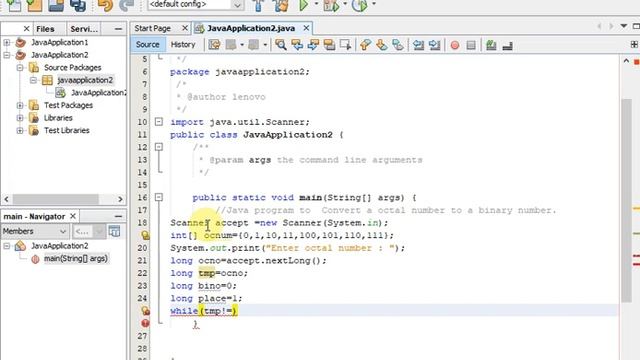Expand Test Packages node

pos(20,105)
